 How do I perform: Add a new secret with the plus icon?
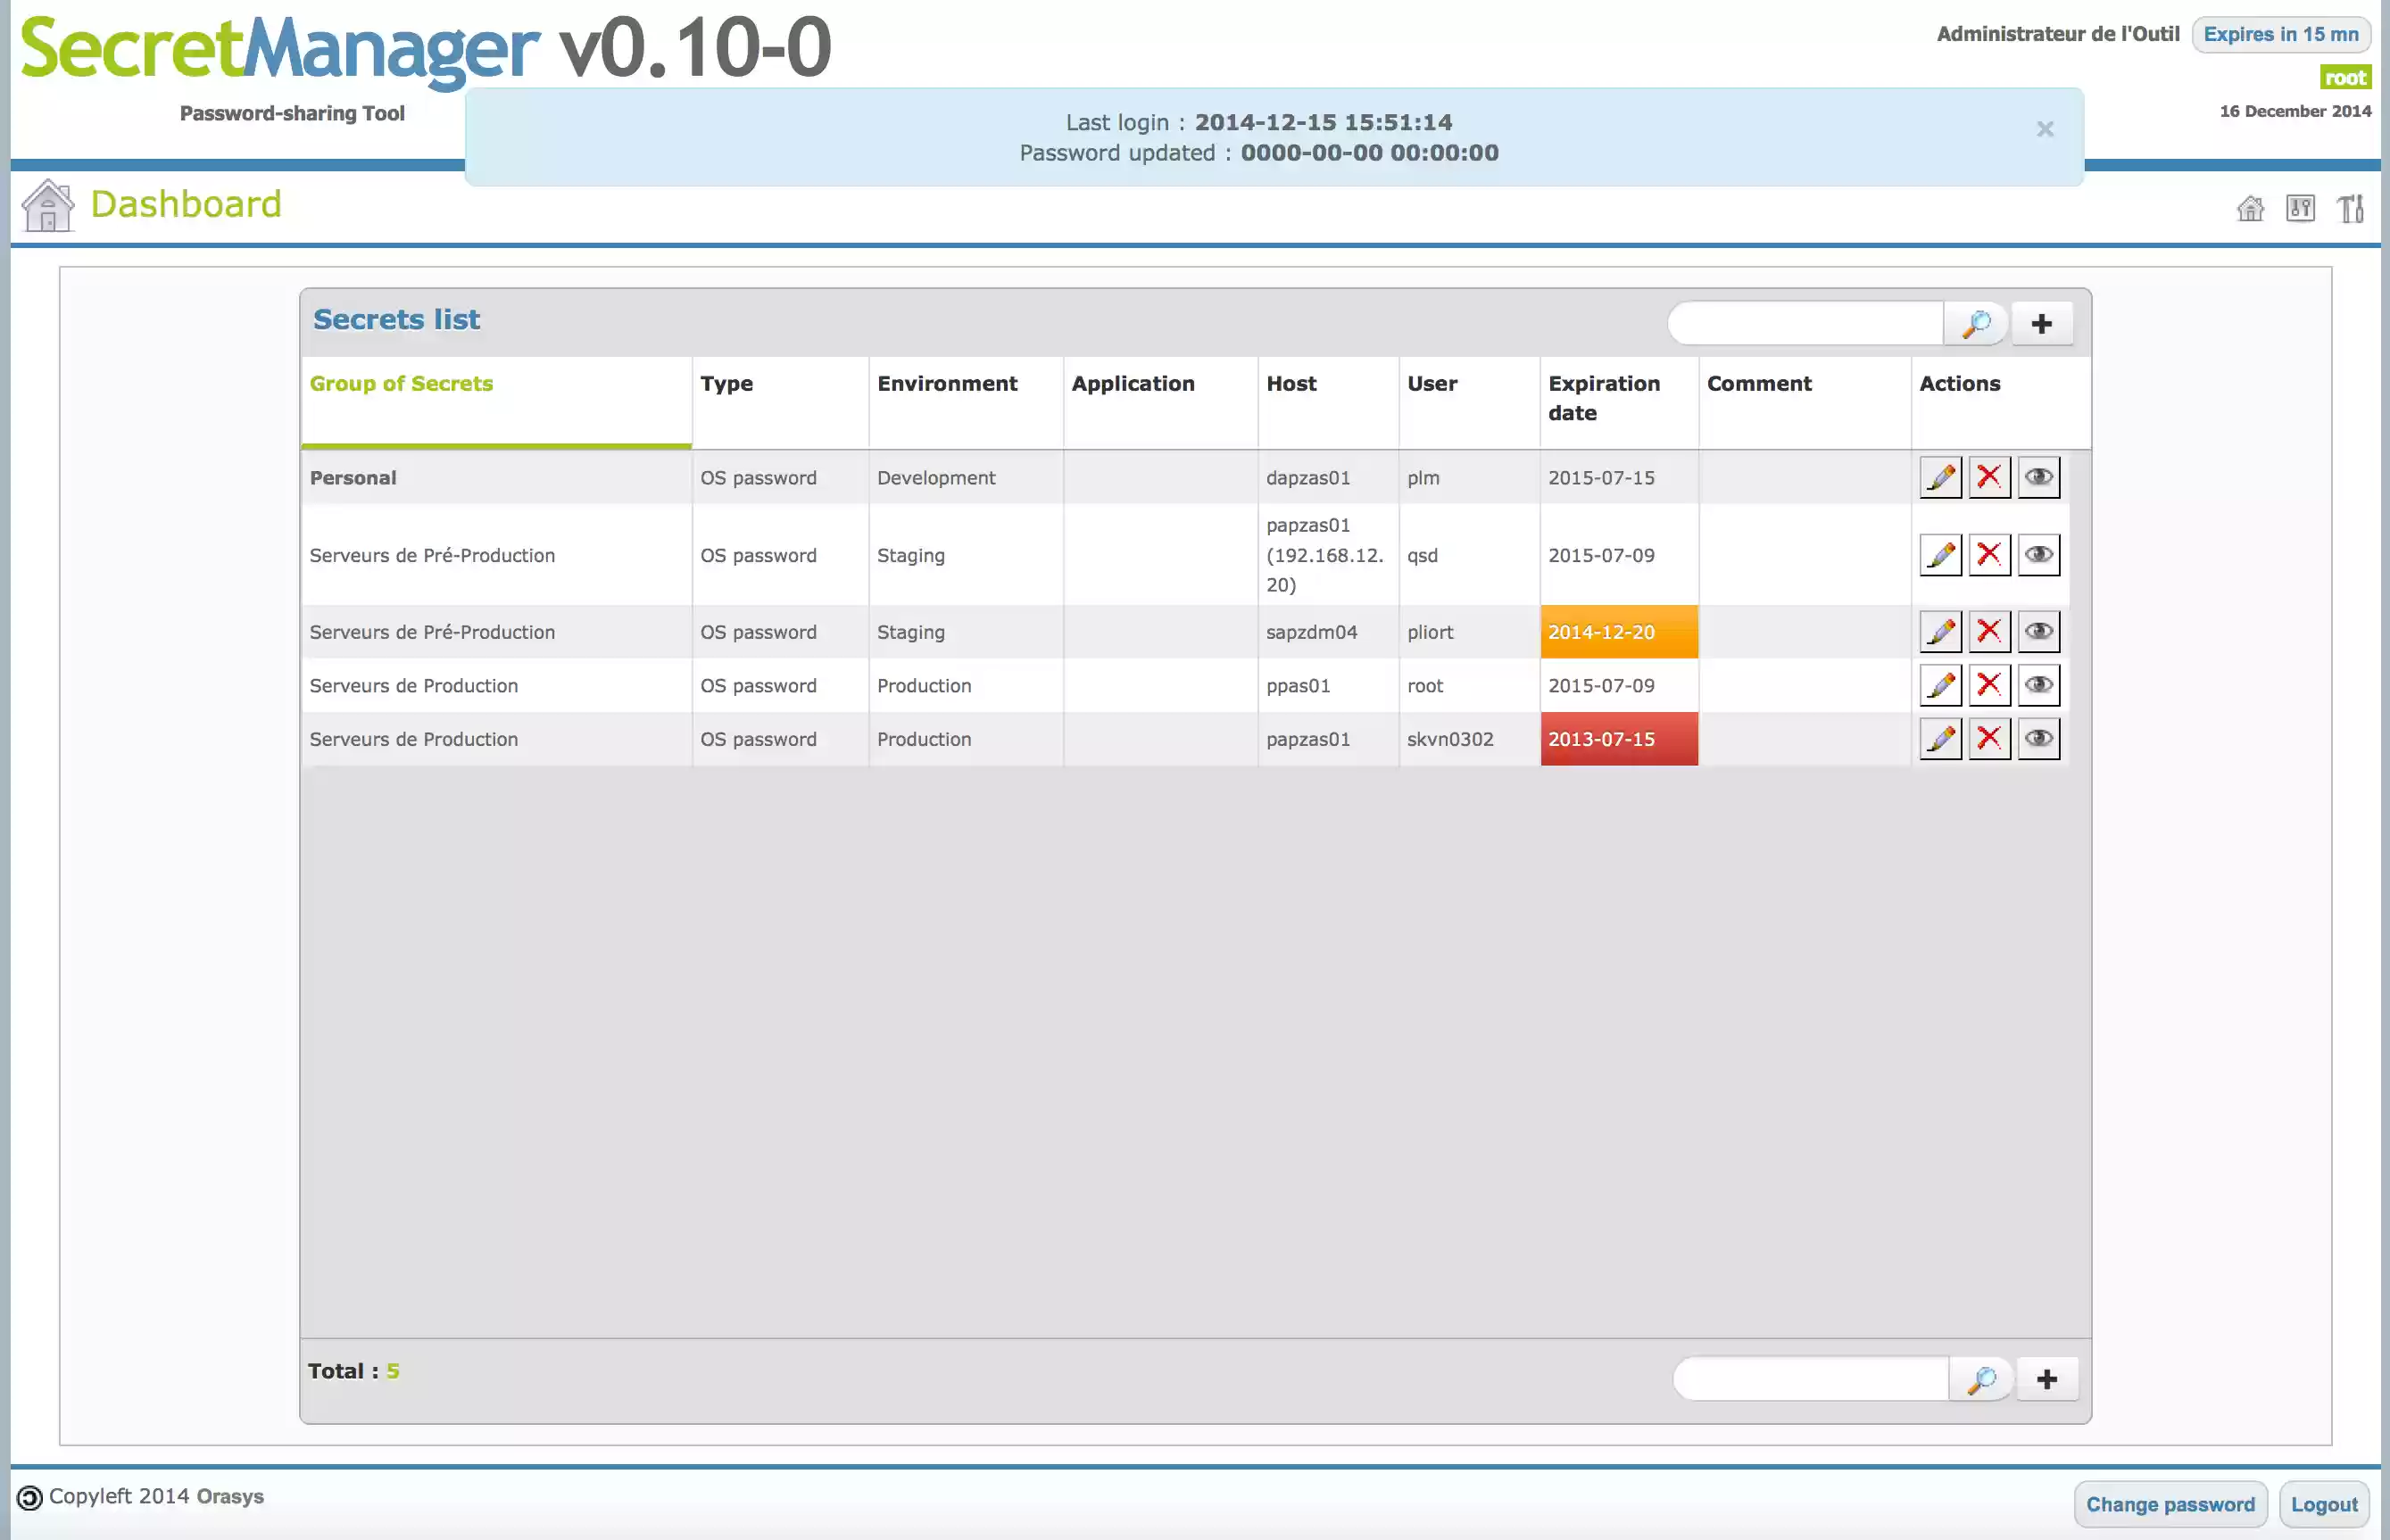[x=2042, y=323]
